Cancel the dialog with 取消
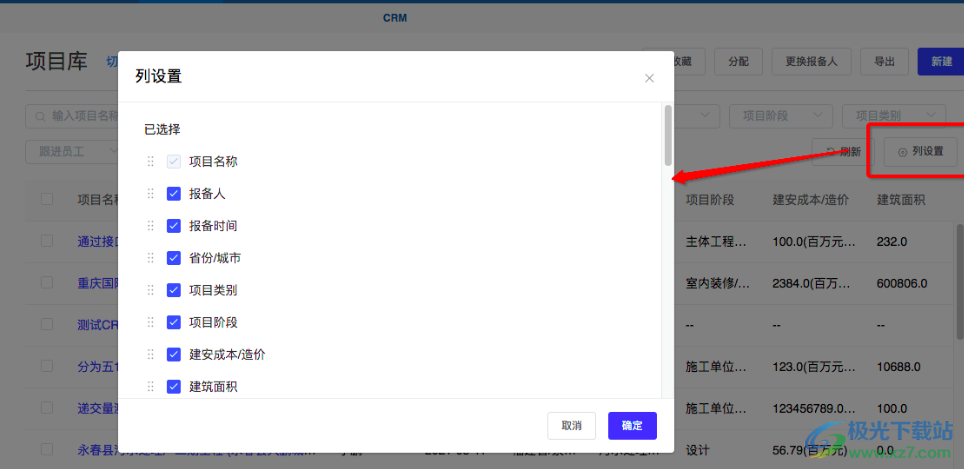Viewport: 964px width, 469px height. (571, 425)
